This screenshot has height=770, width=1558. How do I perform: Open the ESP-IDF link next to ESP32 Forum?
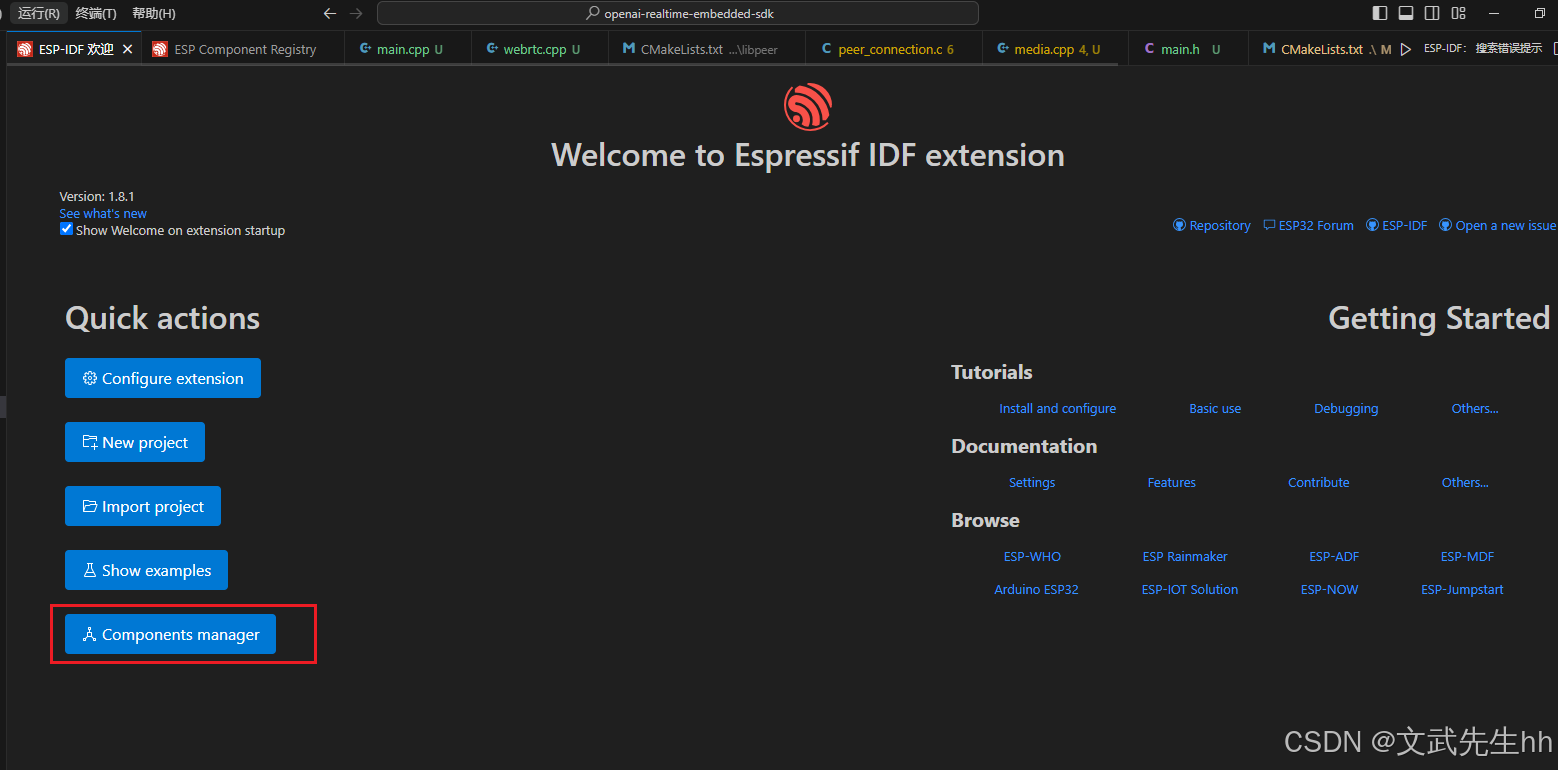point(1397,226)
